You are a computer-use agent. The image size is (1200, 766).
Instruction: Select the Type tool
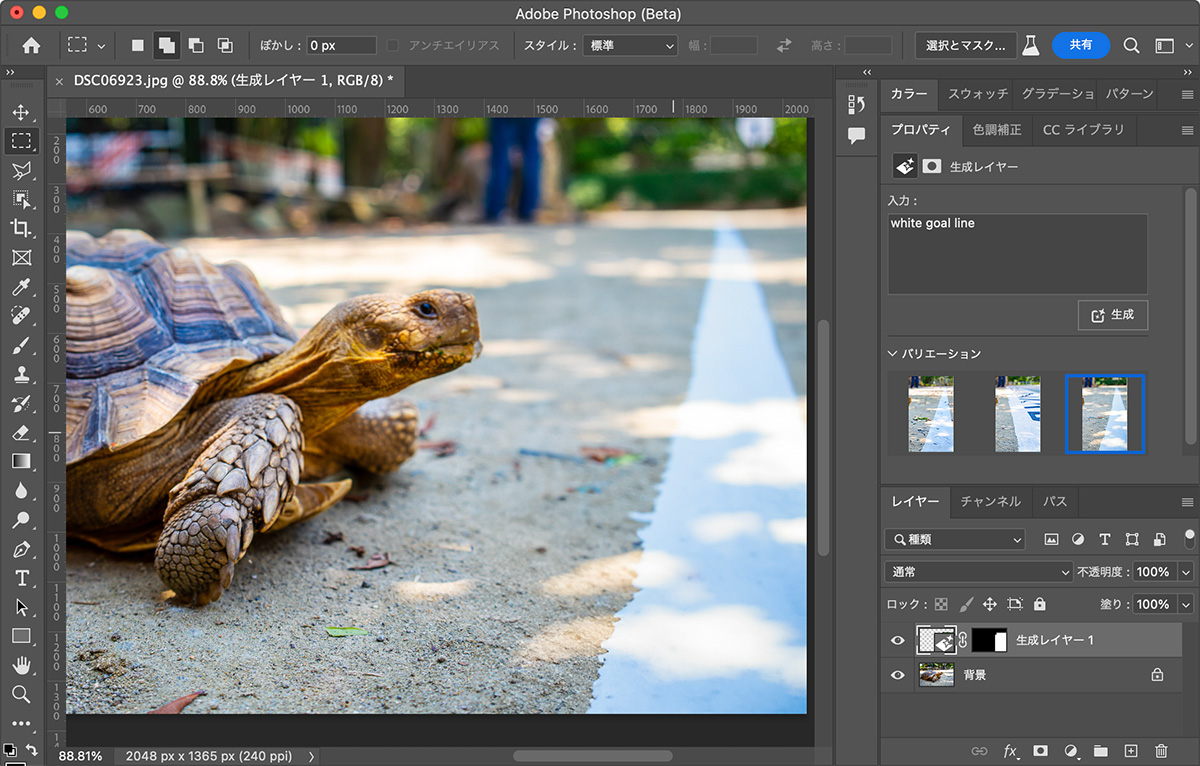point(22,577)
